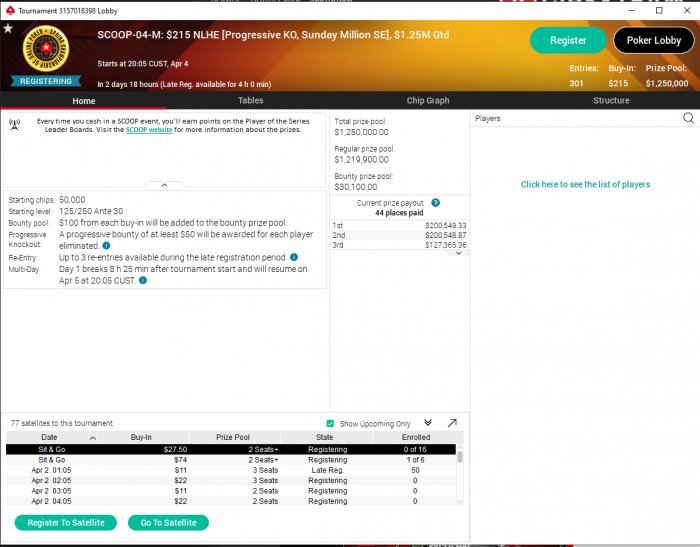Select satellite row Apr 2 03:05
Image resolution: width=700 pixels, height=547 pixels.
231,491
